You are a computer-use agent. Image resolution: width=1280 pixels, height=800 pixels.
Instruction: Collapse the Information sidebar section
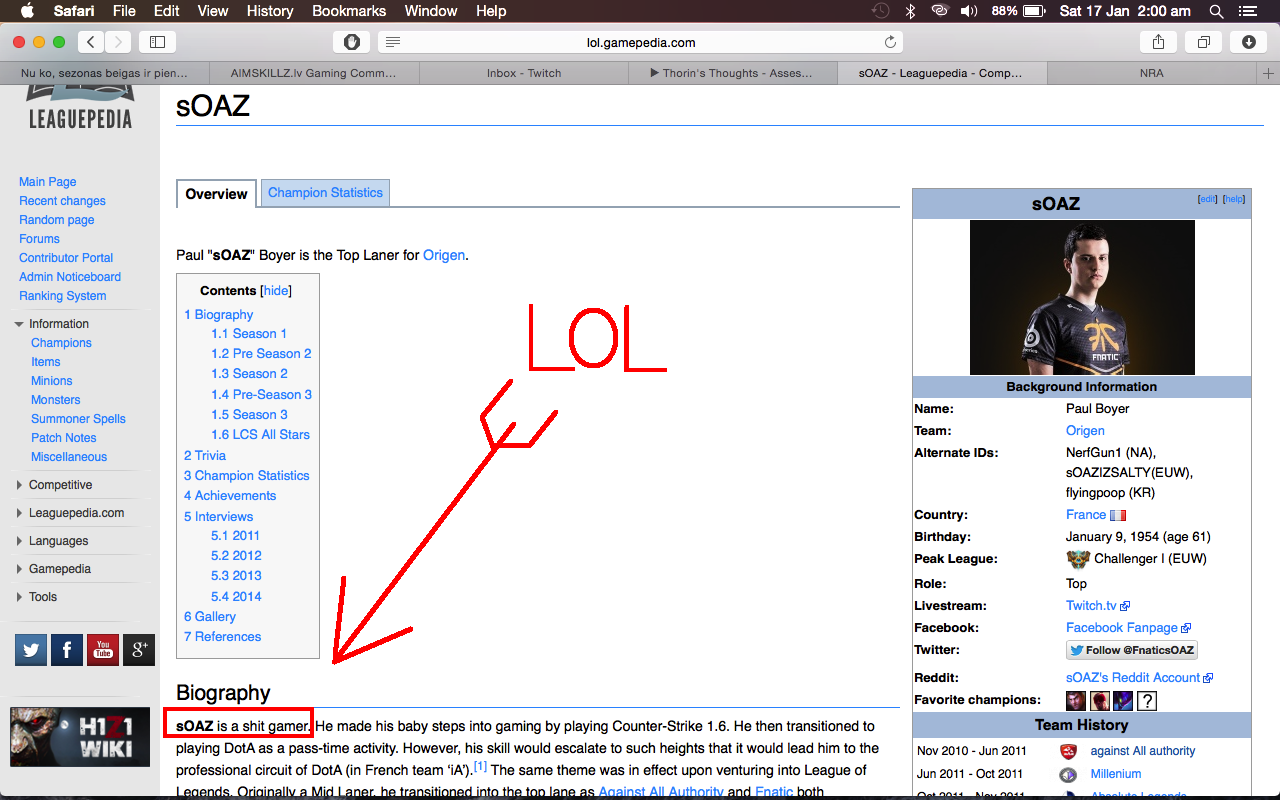pyautogui.click(x=19, y=324)
